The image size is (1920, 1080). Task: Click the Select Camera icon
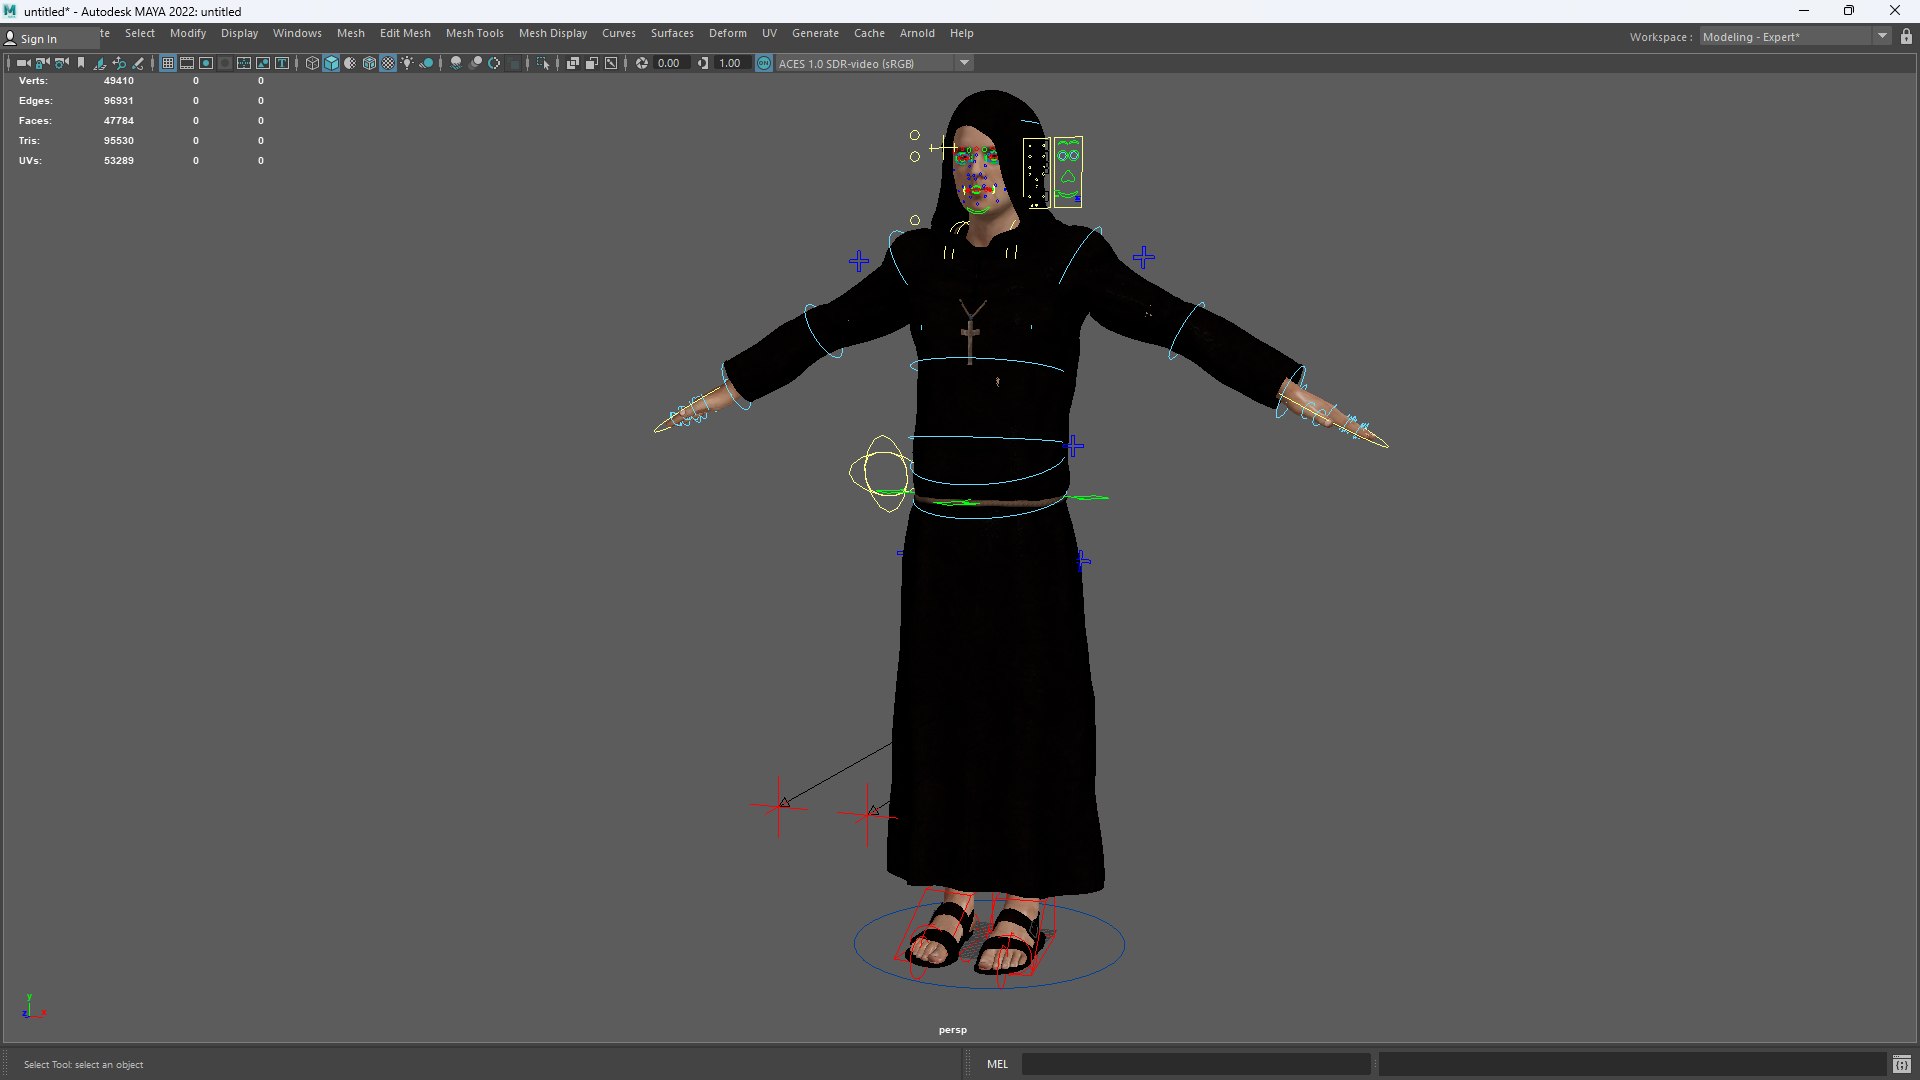[23, 63]
